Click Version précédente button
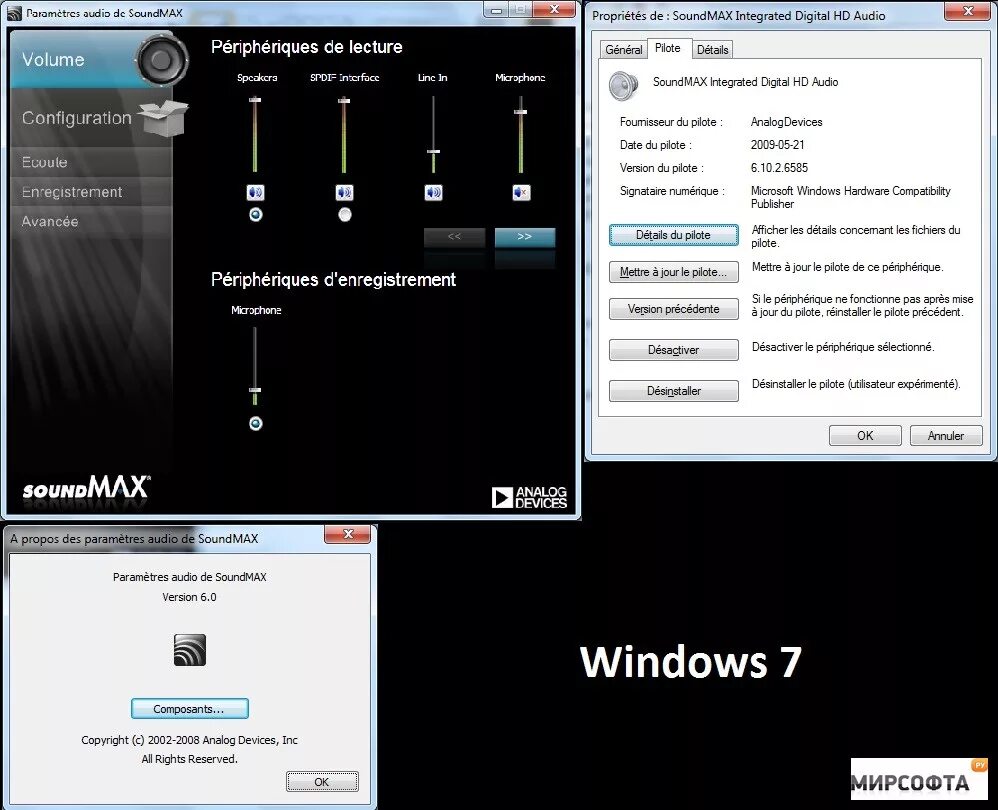Image resolution: width=998 pixels, height=810 pixels. point(673,309)
